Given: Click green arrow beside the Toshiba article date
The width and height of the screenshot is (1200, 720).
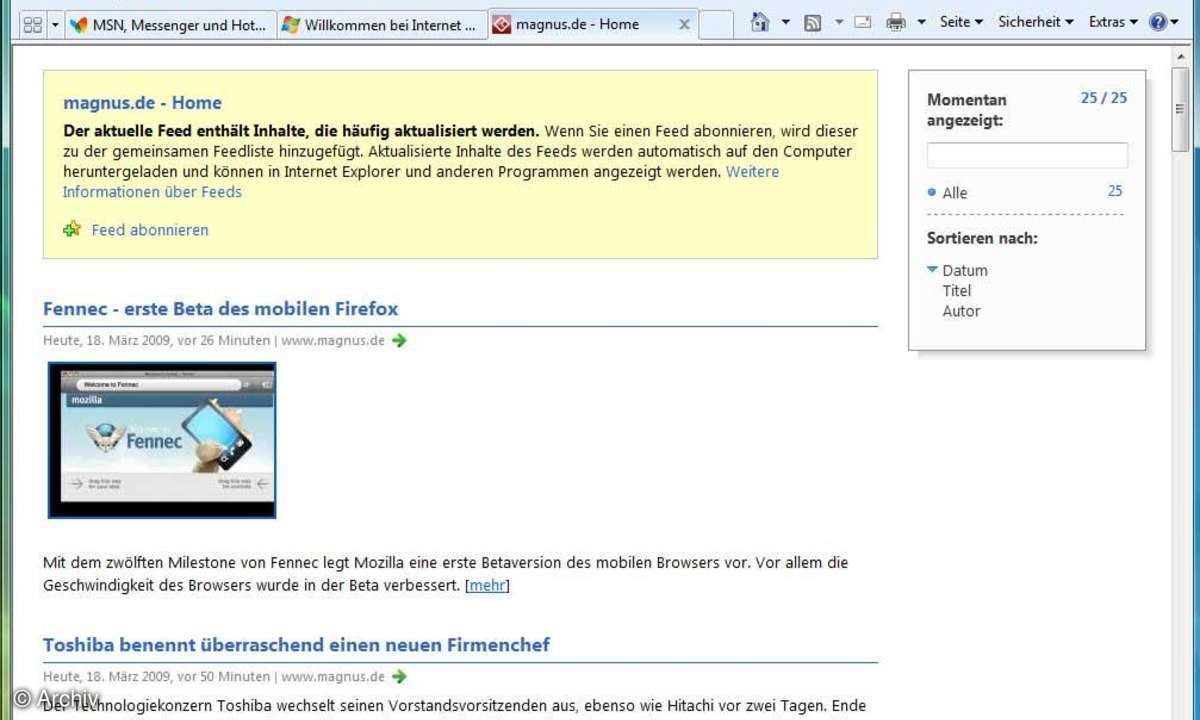Looking at the screenshot, I should point(399,676).
